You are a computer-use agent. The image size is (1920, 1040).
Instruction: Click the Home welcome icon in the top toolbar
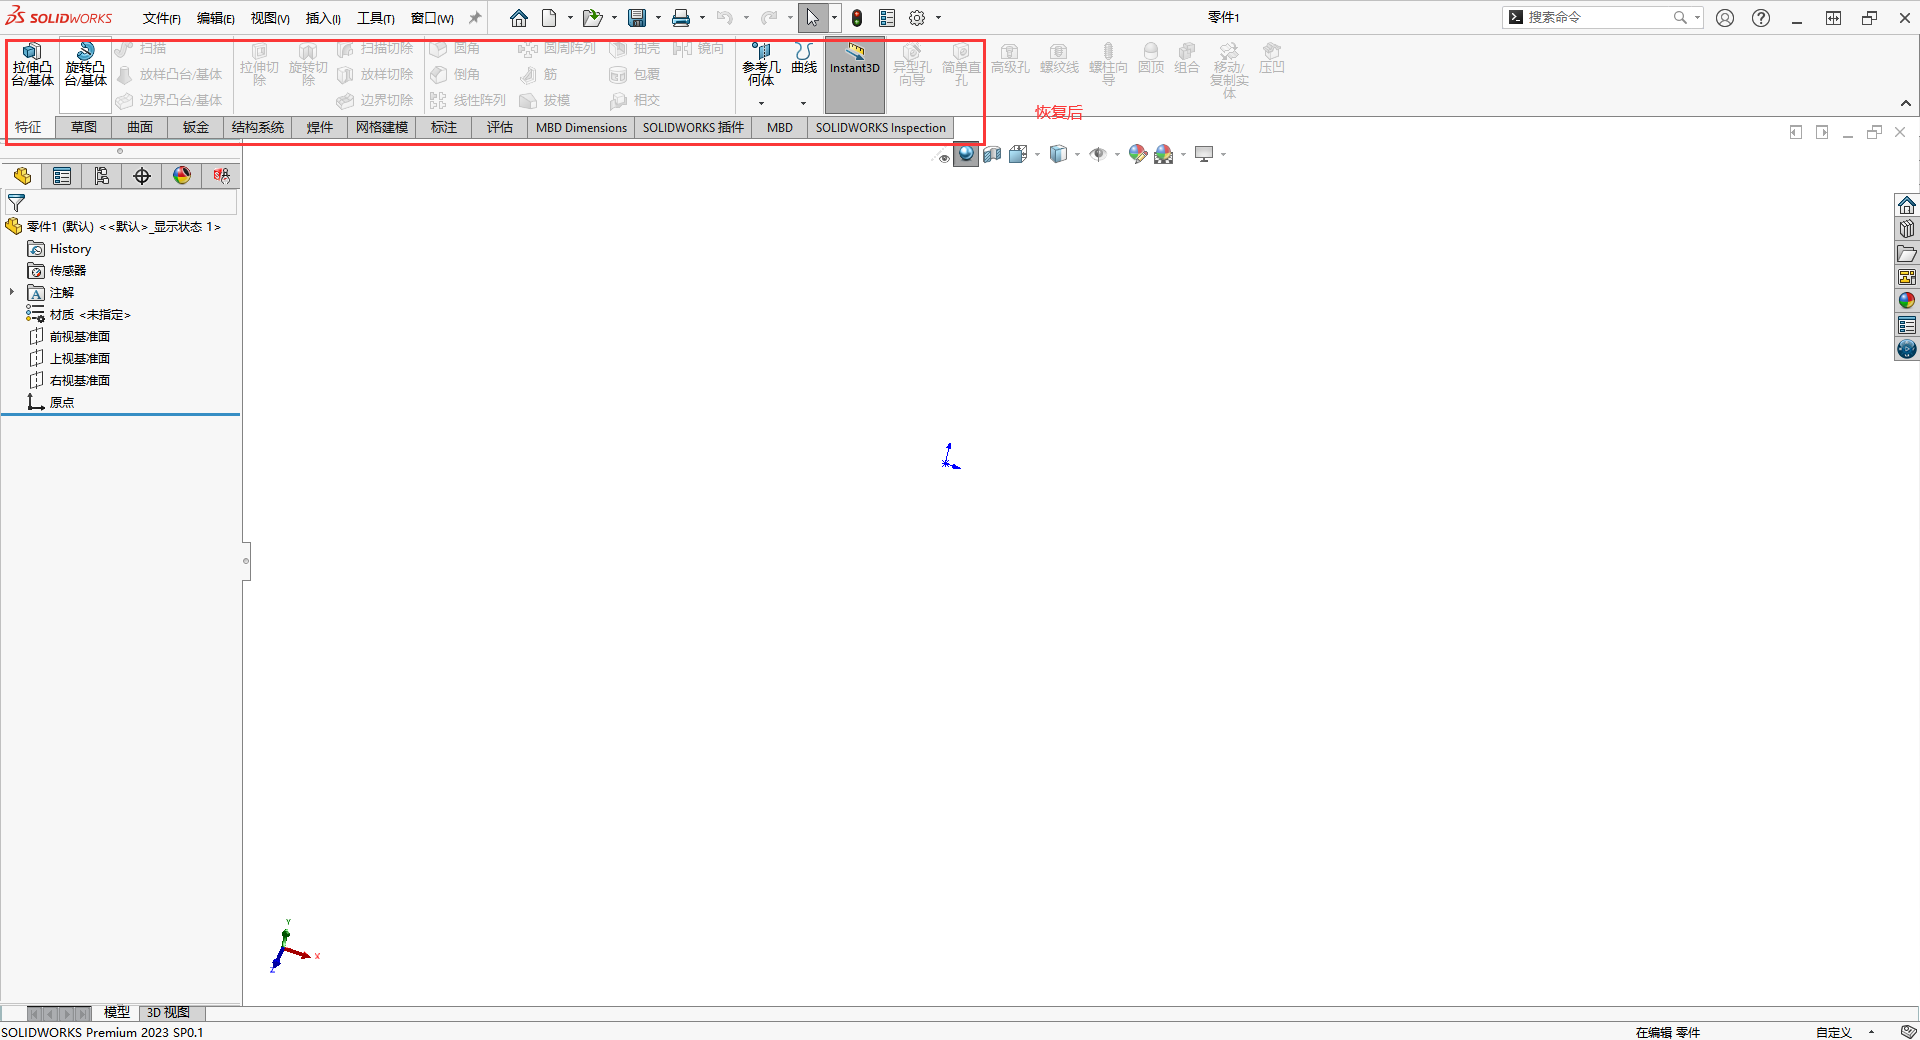pyautogui.click(x=518, y=18)
